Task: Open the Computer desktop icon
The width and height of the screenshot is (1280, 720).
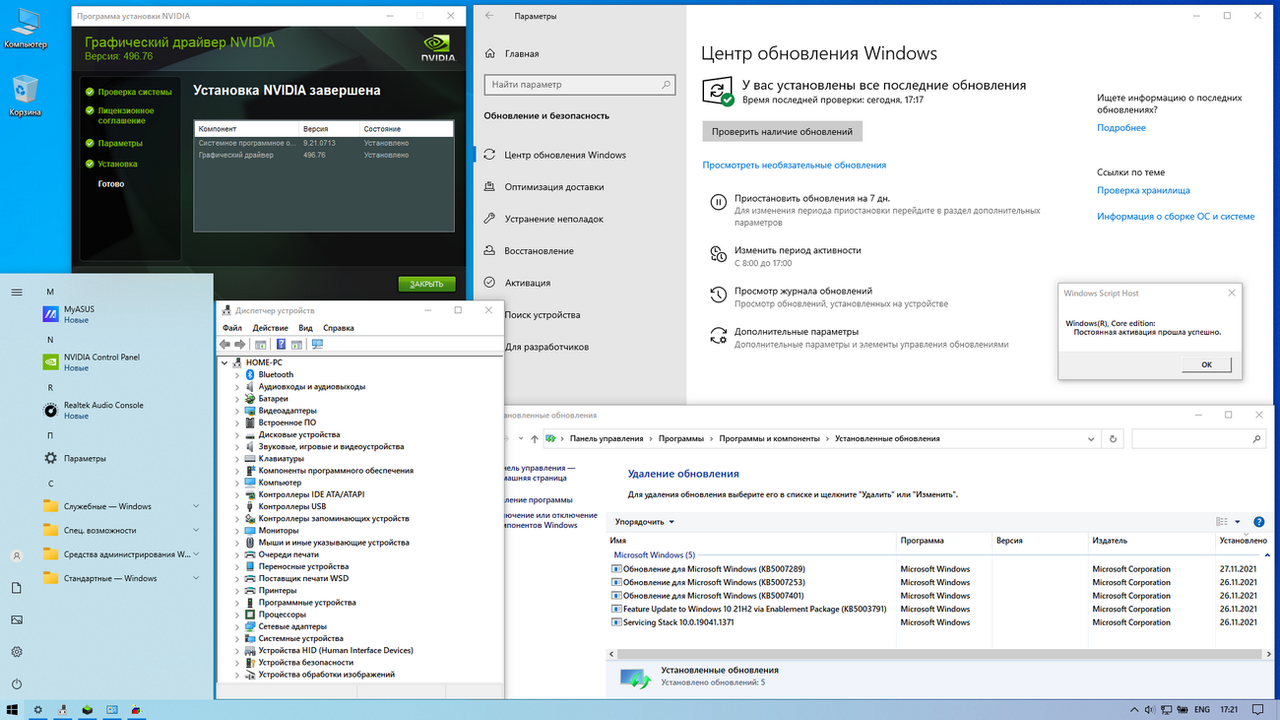Action: pyautogui.click(x=24, y=28)
